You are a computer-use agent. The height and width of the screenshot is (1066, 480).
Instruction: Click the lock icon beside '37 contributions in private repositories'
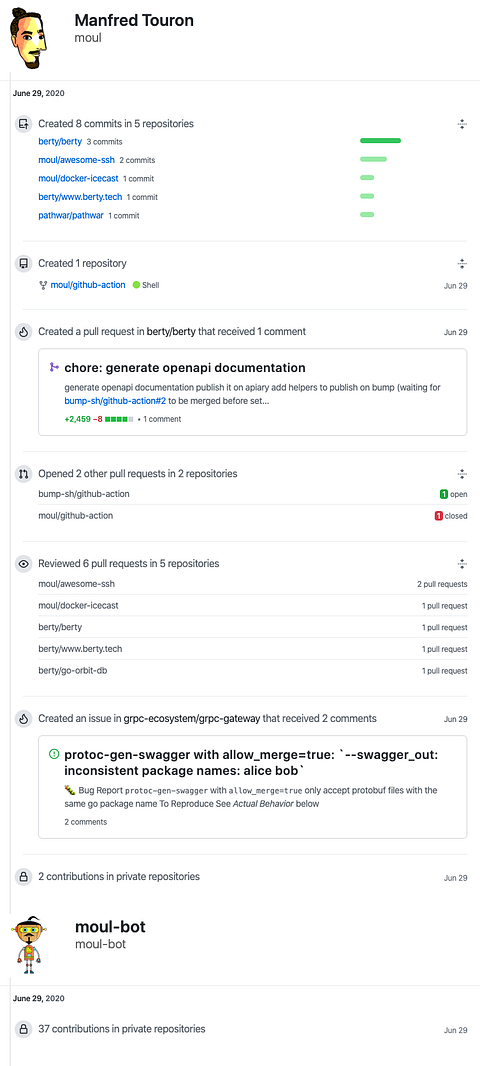click(24, 1029)
